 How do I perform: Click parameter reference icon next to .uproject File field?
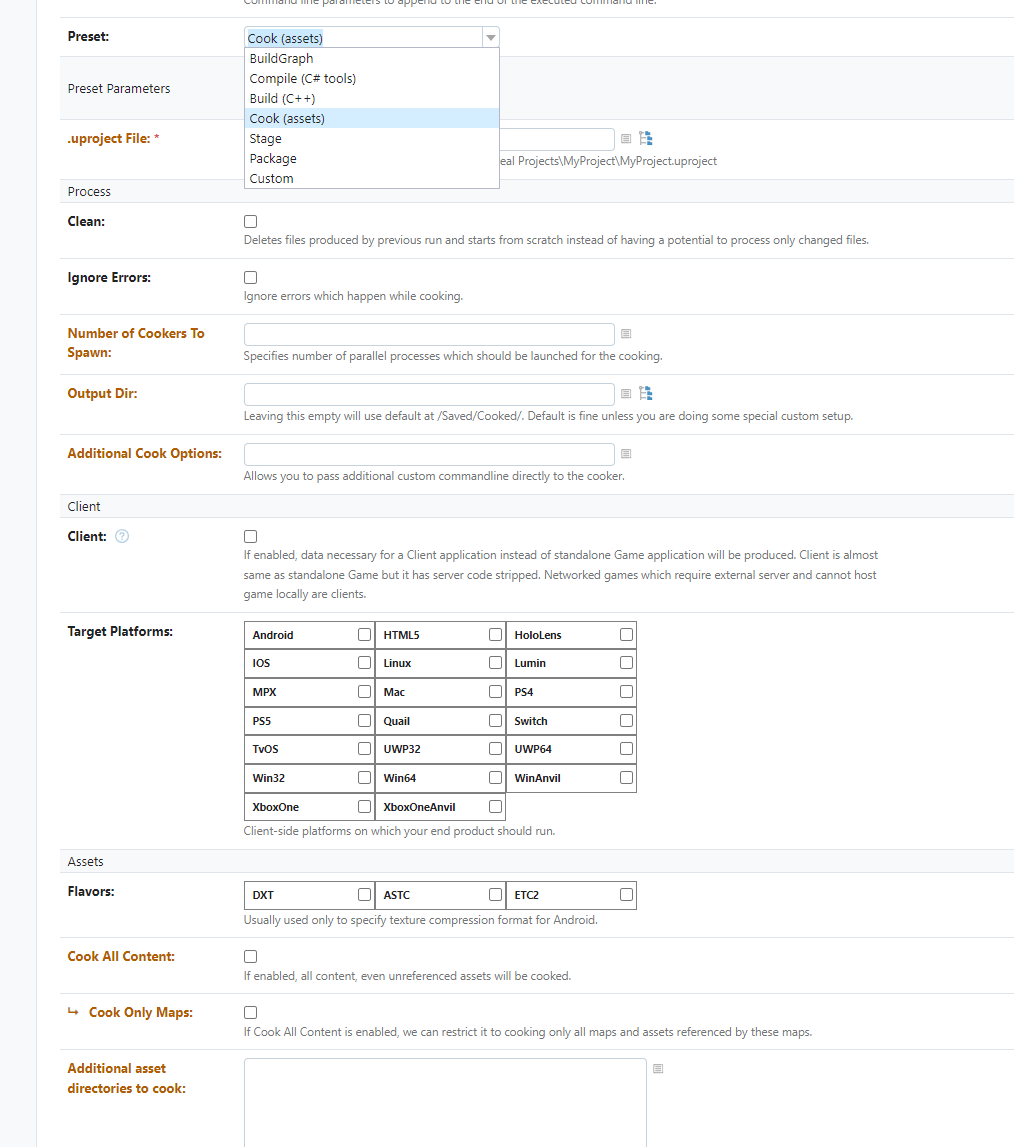(x=626, y=138)
